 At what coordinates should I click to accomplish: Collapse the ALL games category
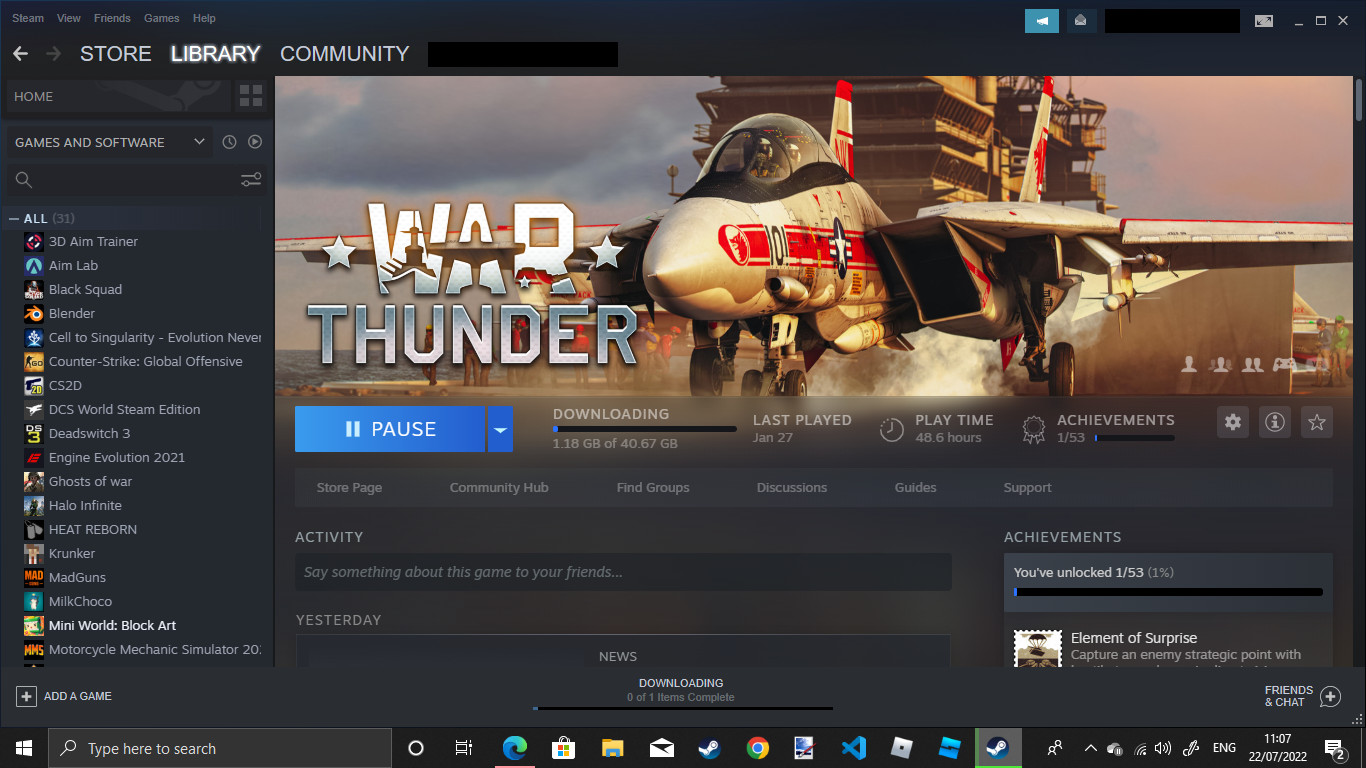tap(14, 218)
